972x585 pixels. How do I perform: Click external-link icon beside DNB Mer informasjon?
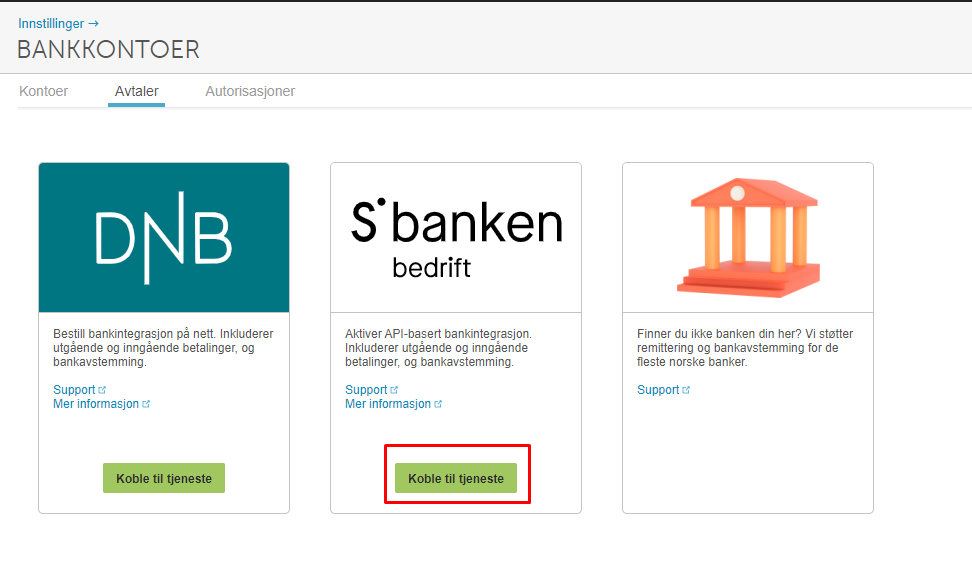click(146, 404)
